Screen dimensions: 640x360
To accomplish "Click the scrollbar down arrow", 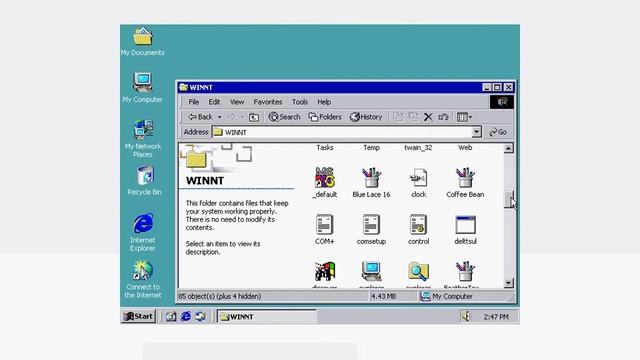I will click(x=508, y=282).
